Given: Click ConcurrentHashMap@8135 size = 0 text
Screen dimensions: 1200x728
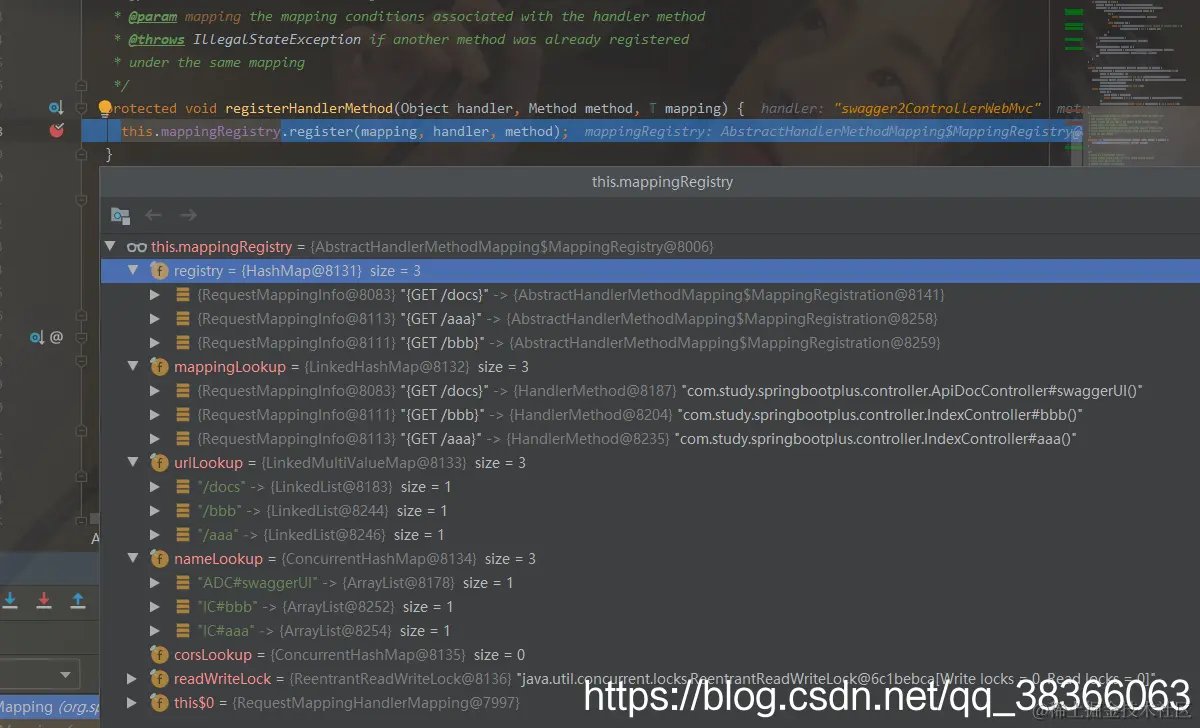Looking at the screenshot, I should [397, 655].
